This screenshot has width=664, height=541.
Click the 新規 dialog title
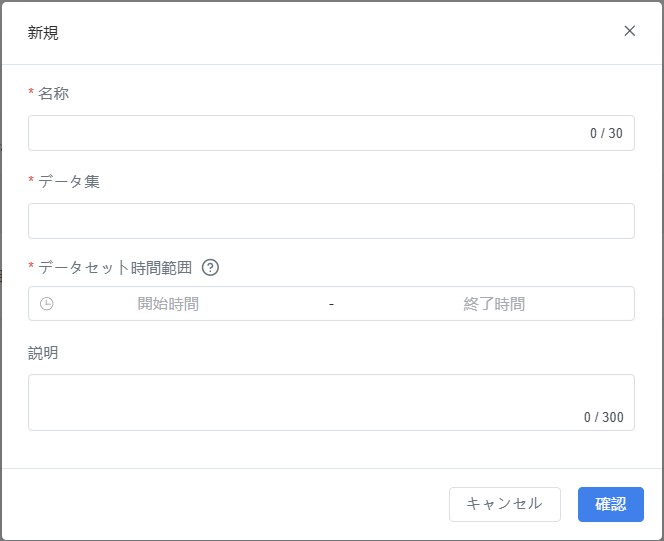click(x=43, y=33)
